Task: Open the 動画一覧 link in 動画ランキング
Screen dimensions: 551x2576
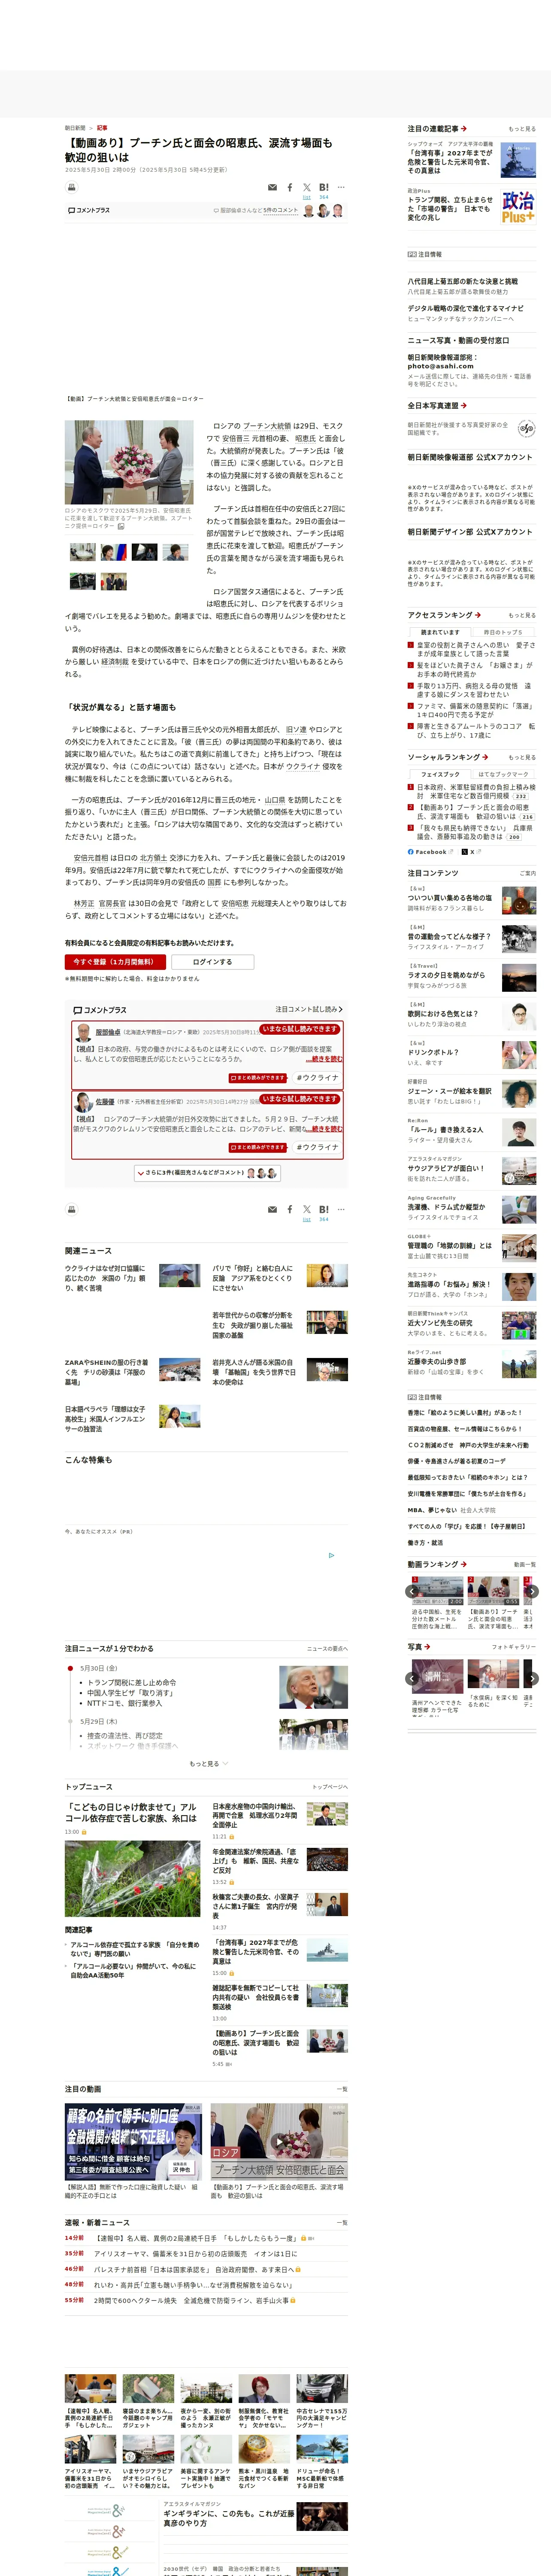Action: tap(524, 1565)
